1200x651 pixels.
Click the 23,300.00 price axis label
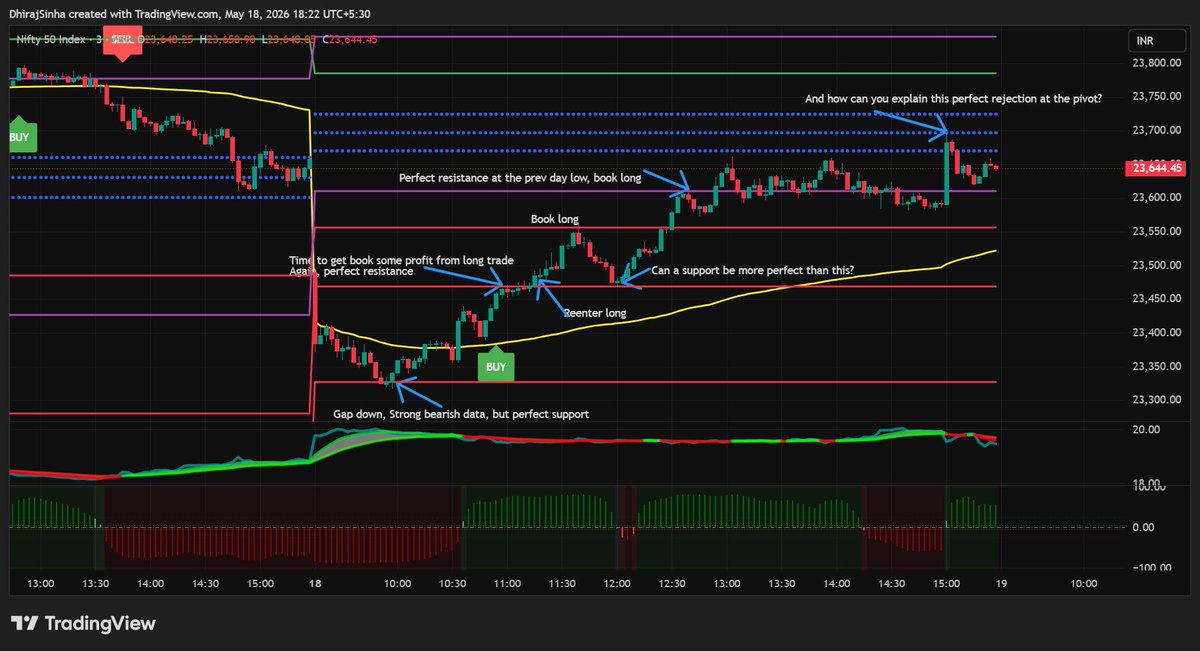coord(1155,400)
